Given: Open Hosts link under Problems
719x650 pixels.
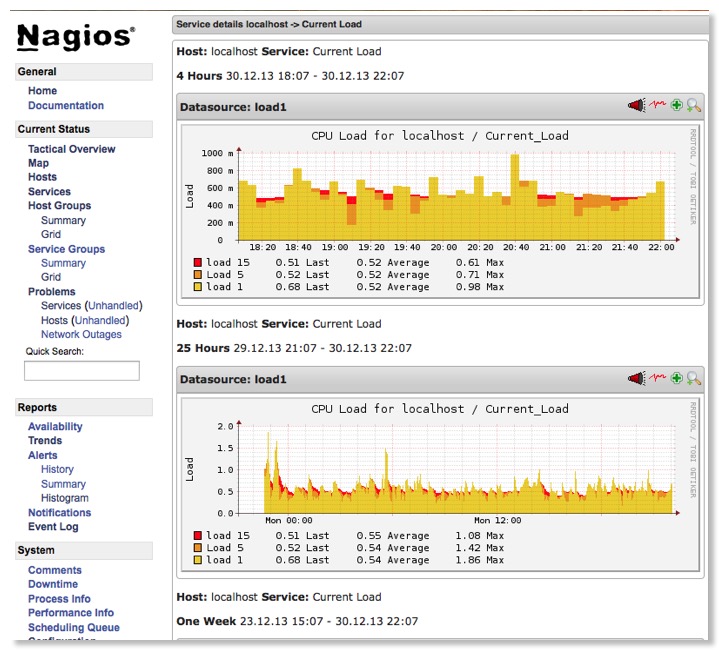Looking at the screenshot, I should [x=54, y=320].
